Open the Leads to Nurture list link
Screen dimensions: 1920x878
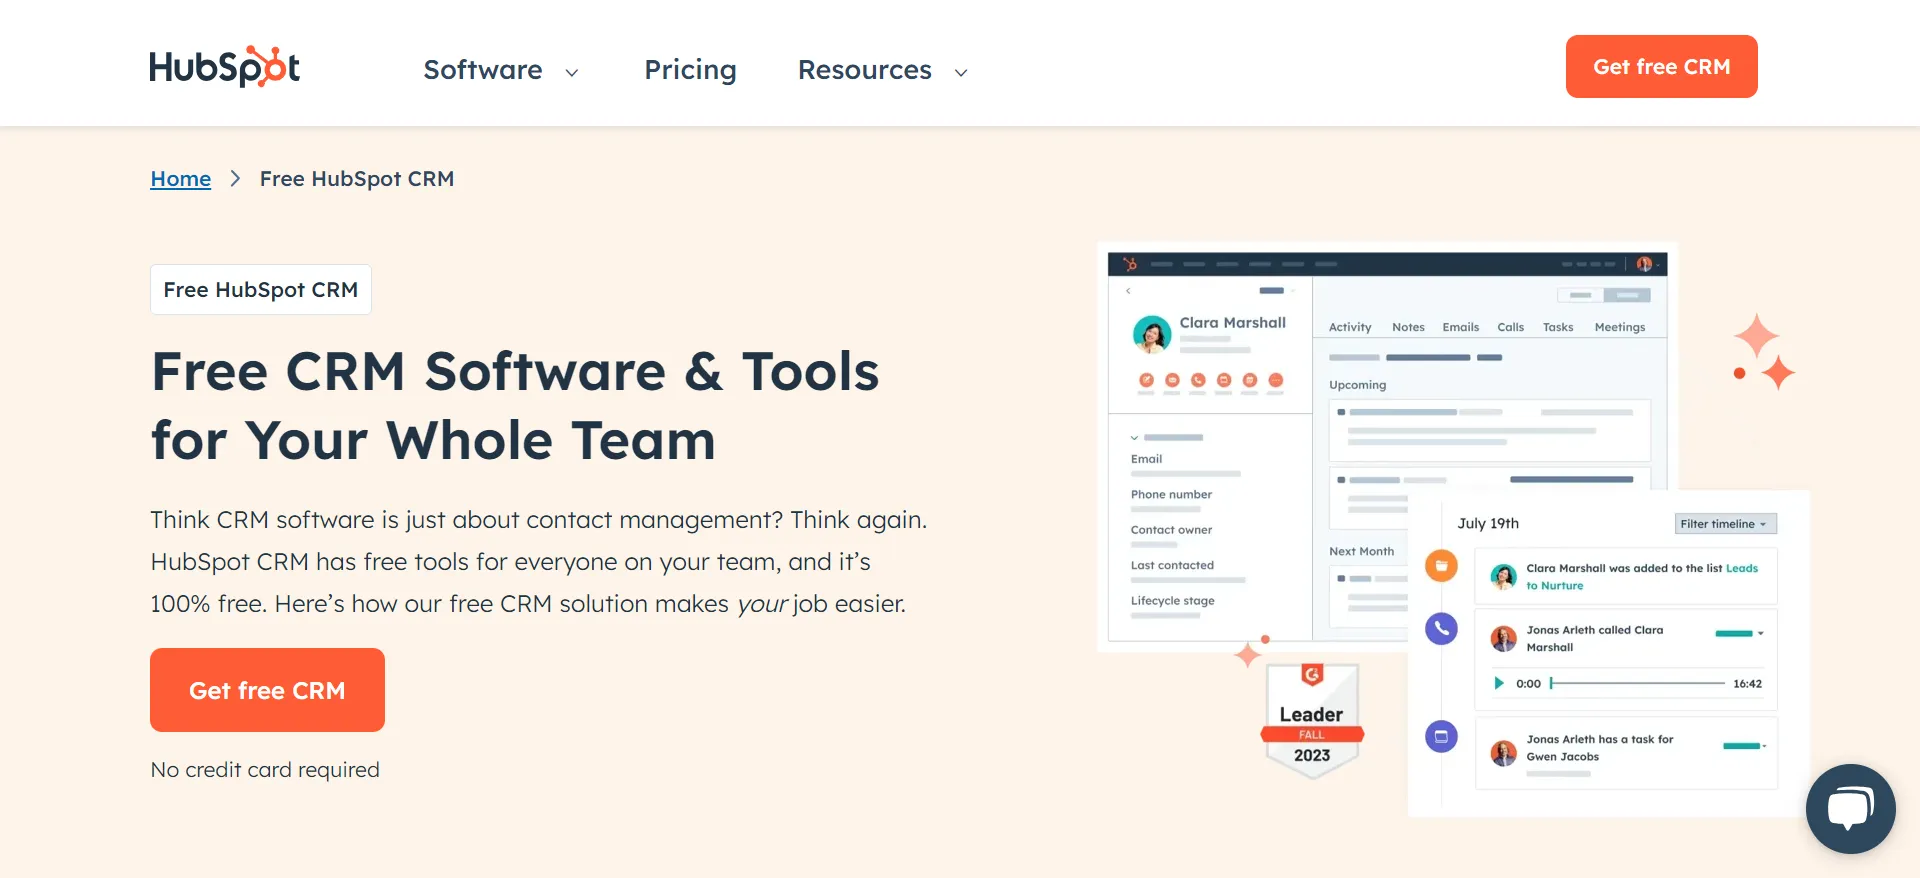point(1641,577)
